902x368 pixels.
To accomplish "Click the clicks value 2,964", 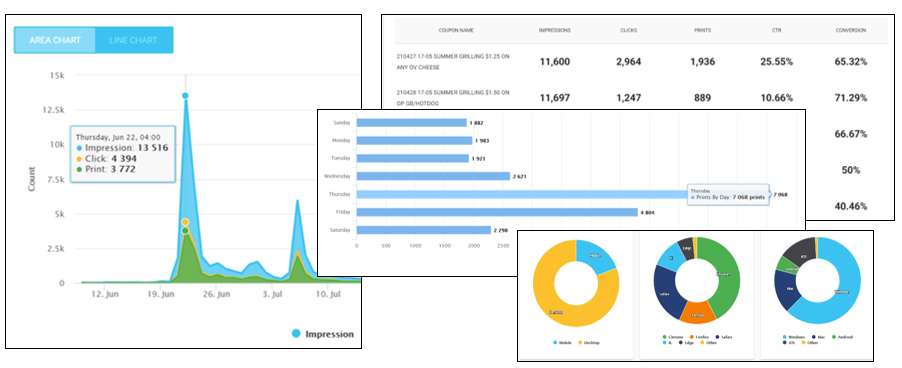I will click(628, 62).
